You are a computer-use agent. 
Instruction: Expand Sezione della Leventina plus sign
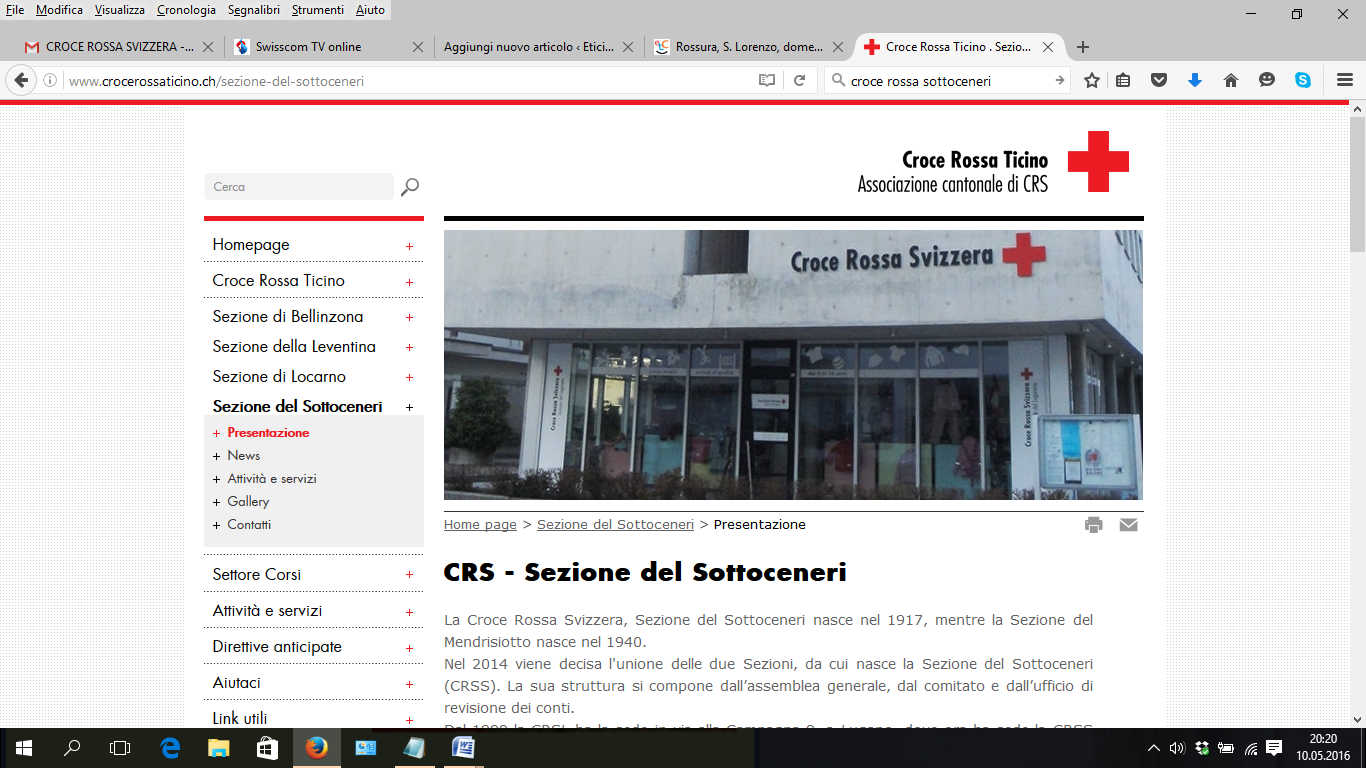click(409, 347)
